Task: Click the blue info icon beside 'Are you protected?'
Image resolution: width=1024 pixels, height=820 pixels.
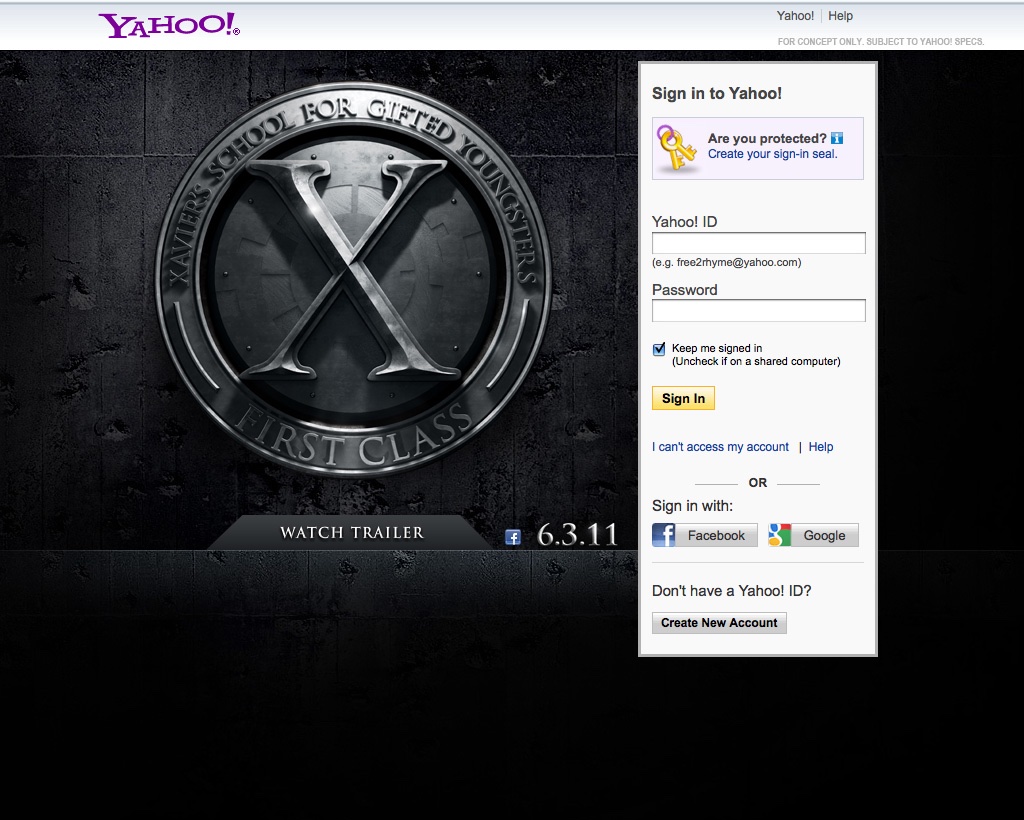Action: (x=837, y=138)
